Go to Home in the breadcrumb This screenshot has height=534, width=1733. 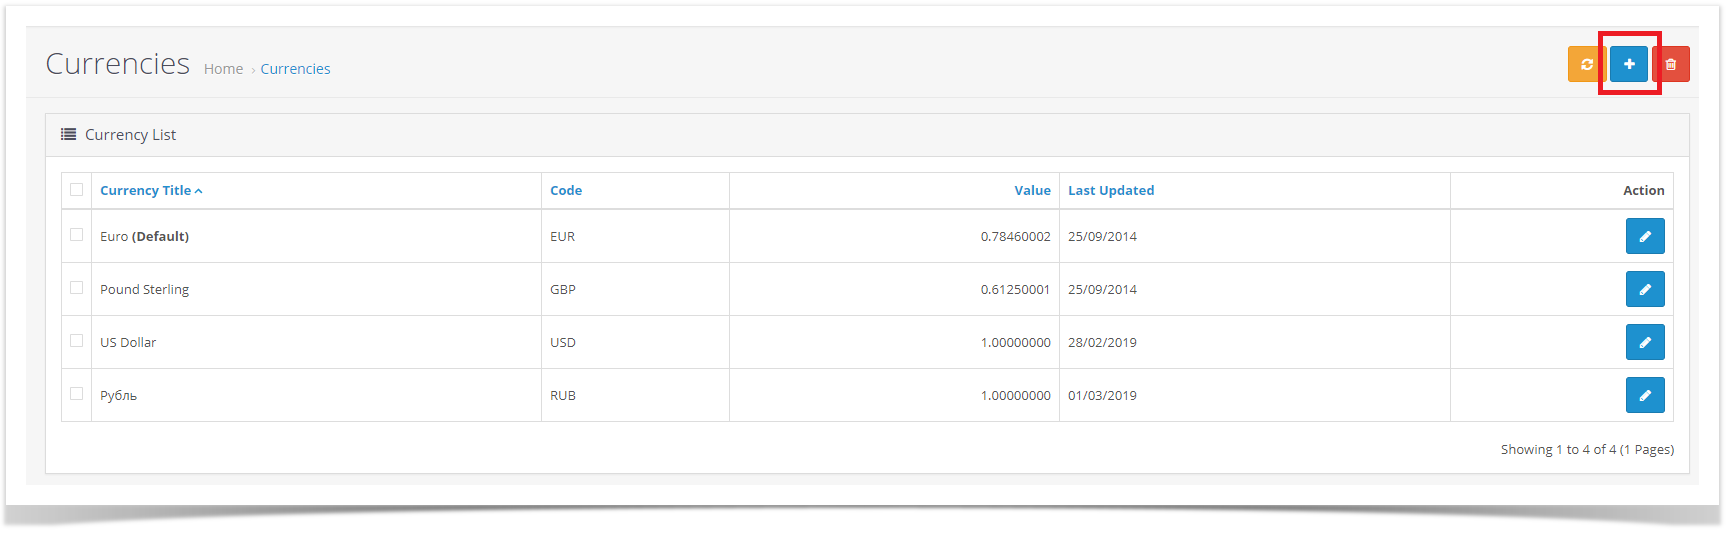223,69
